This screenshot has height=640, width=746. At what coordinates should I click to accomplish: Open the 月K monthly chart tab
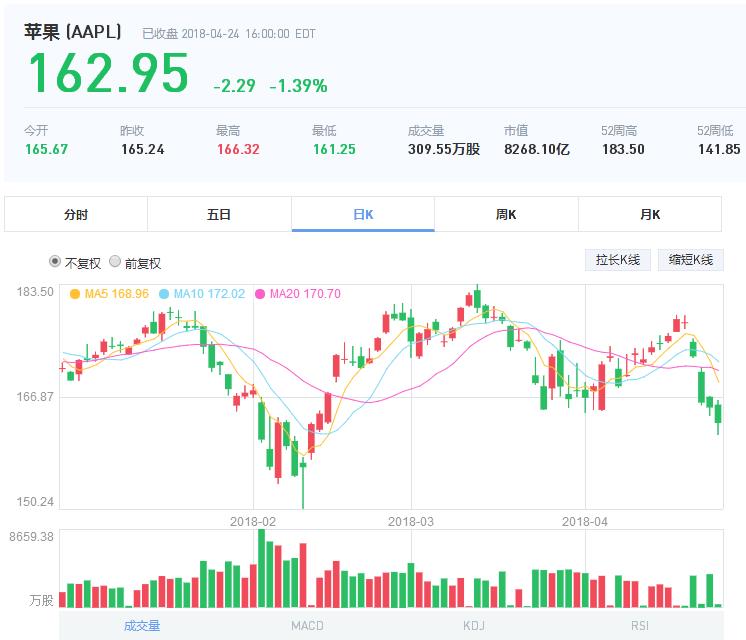650,214
